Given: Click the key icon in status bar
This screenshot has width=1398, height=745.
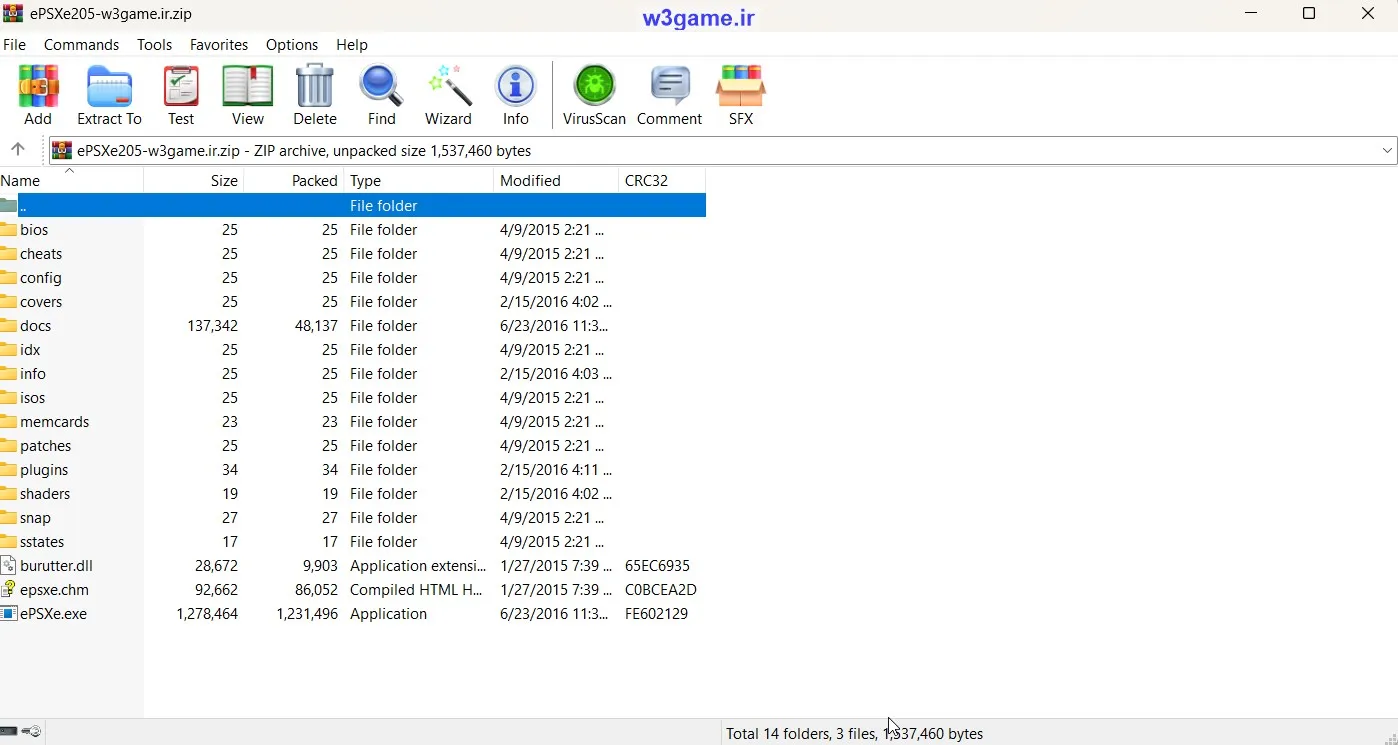Looking at the screenshot, I should 31,732.
